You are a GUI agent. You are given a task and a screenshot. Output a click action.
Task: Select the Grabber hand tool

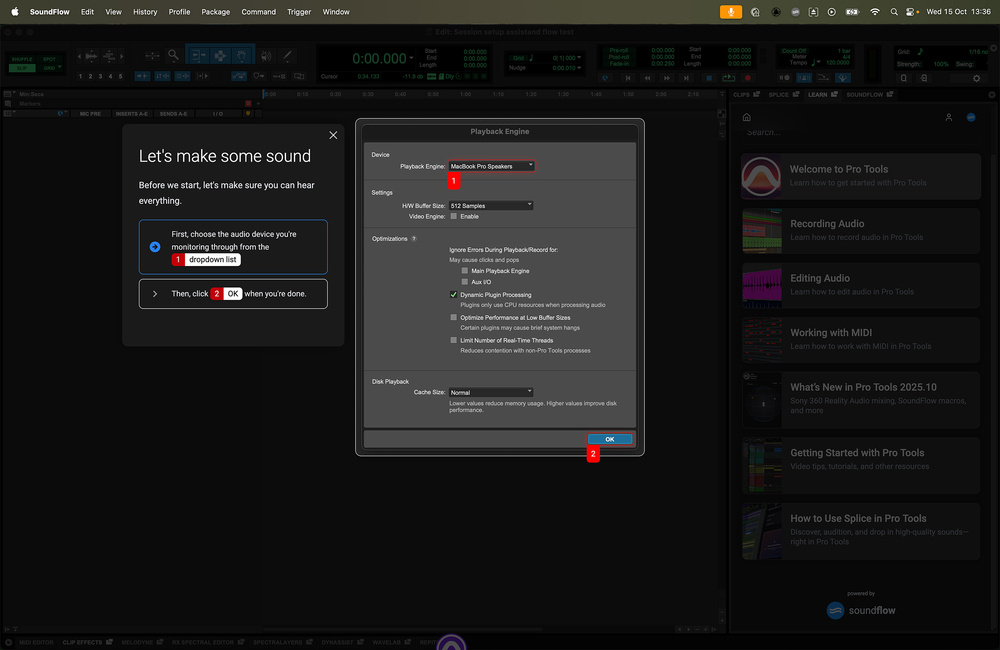[241, 56]
